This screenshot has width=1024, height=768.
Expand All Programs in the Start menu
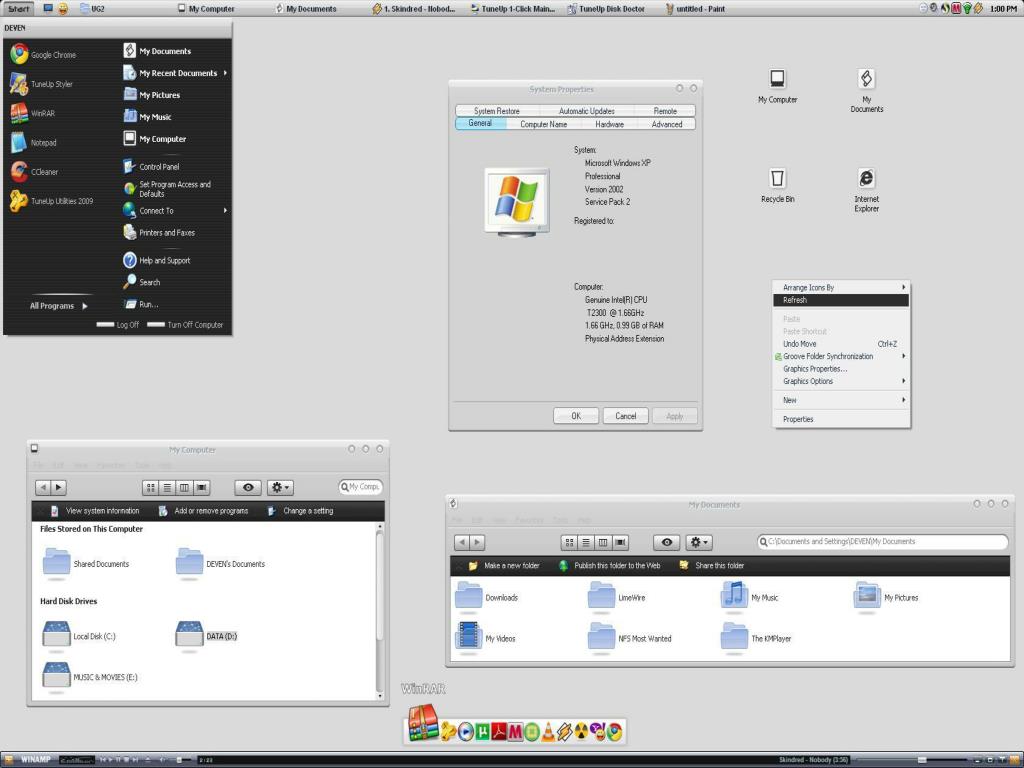pyautogui.click(x=58, y=306)
